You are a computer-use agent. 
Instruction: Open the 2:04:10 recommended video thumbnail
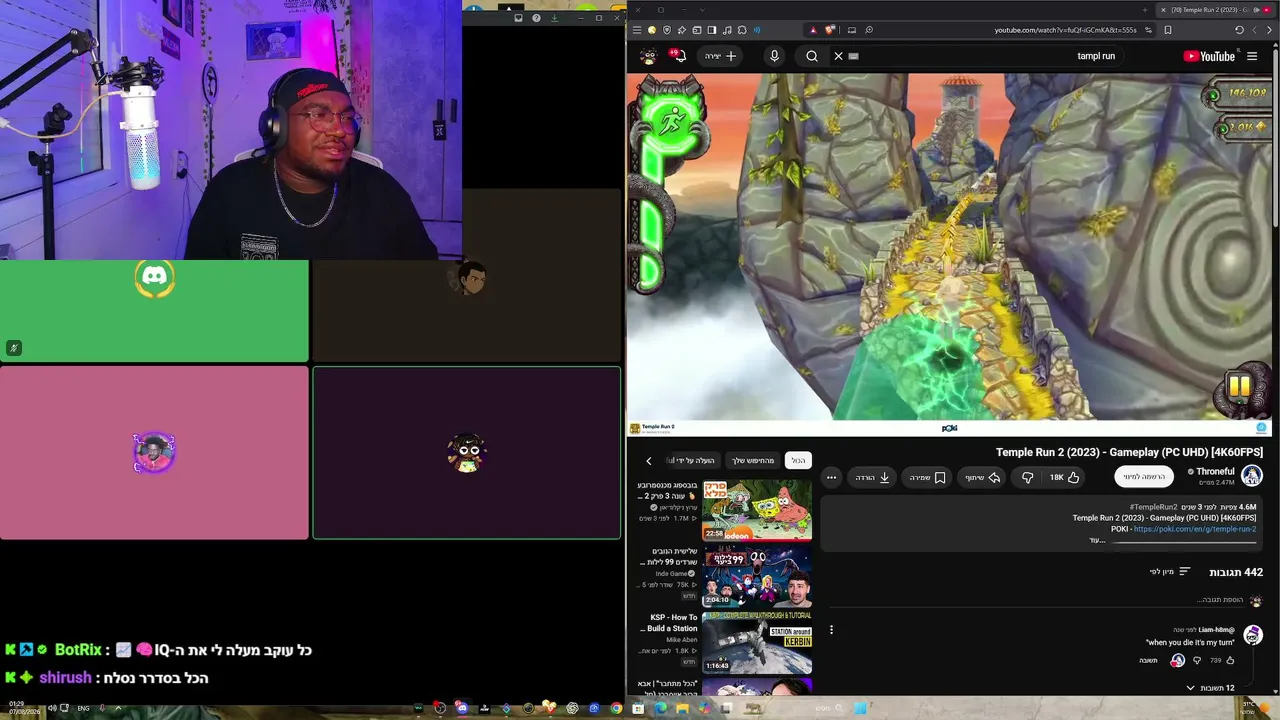(x=757, y=577)
